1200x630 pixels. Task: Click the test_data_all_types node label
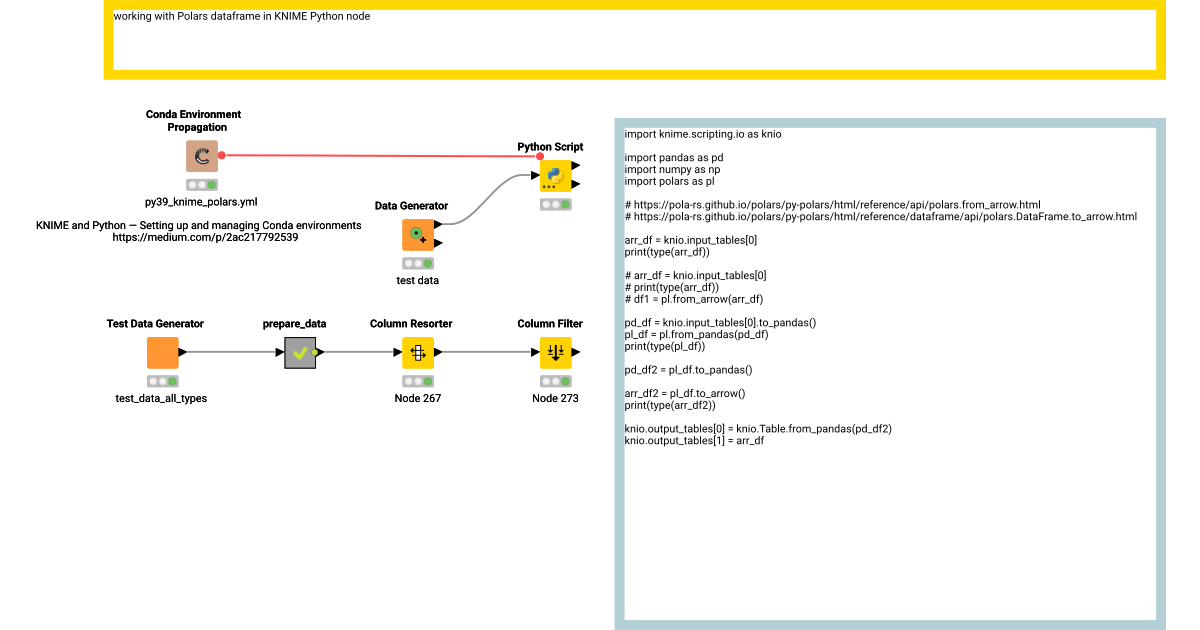(x=162, y=397)
